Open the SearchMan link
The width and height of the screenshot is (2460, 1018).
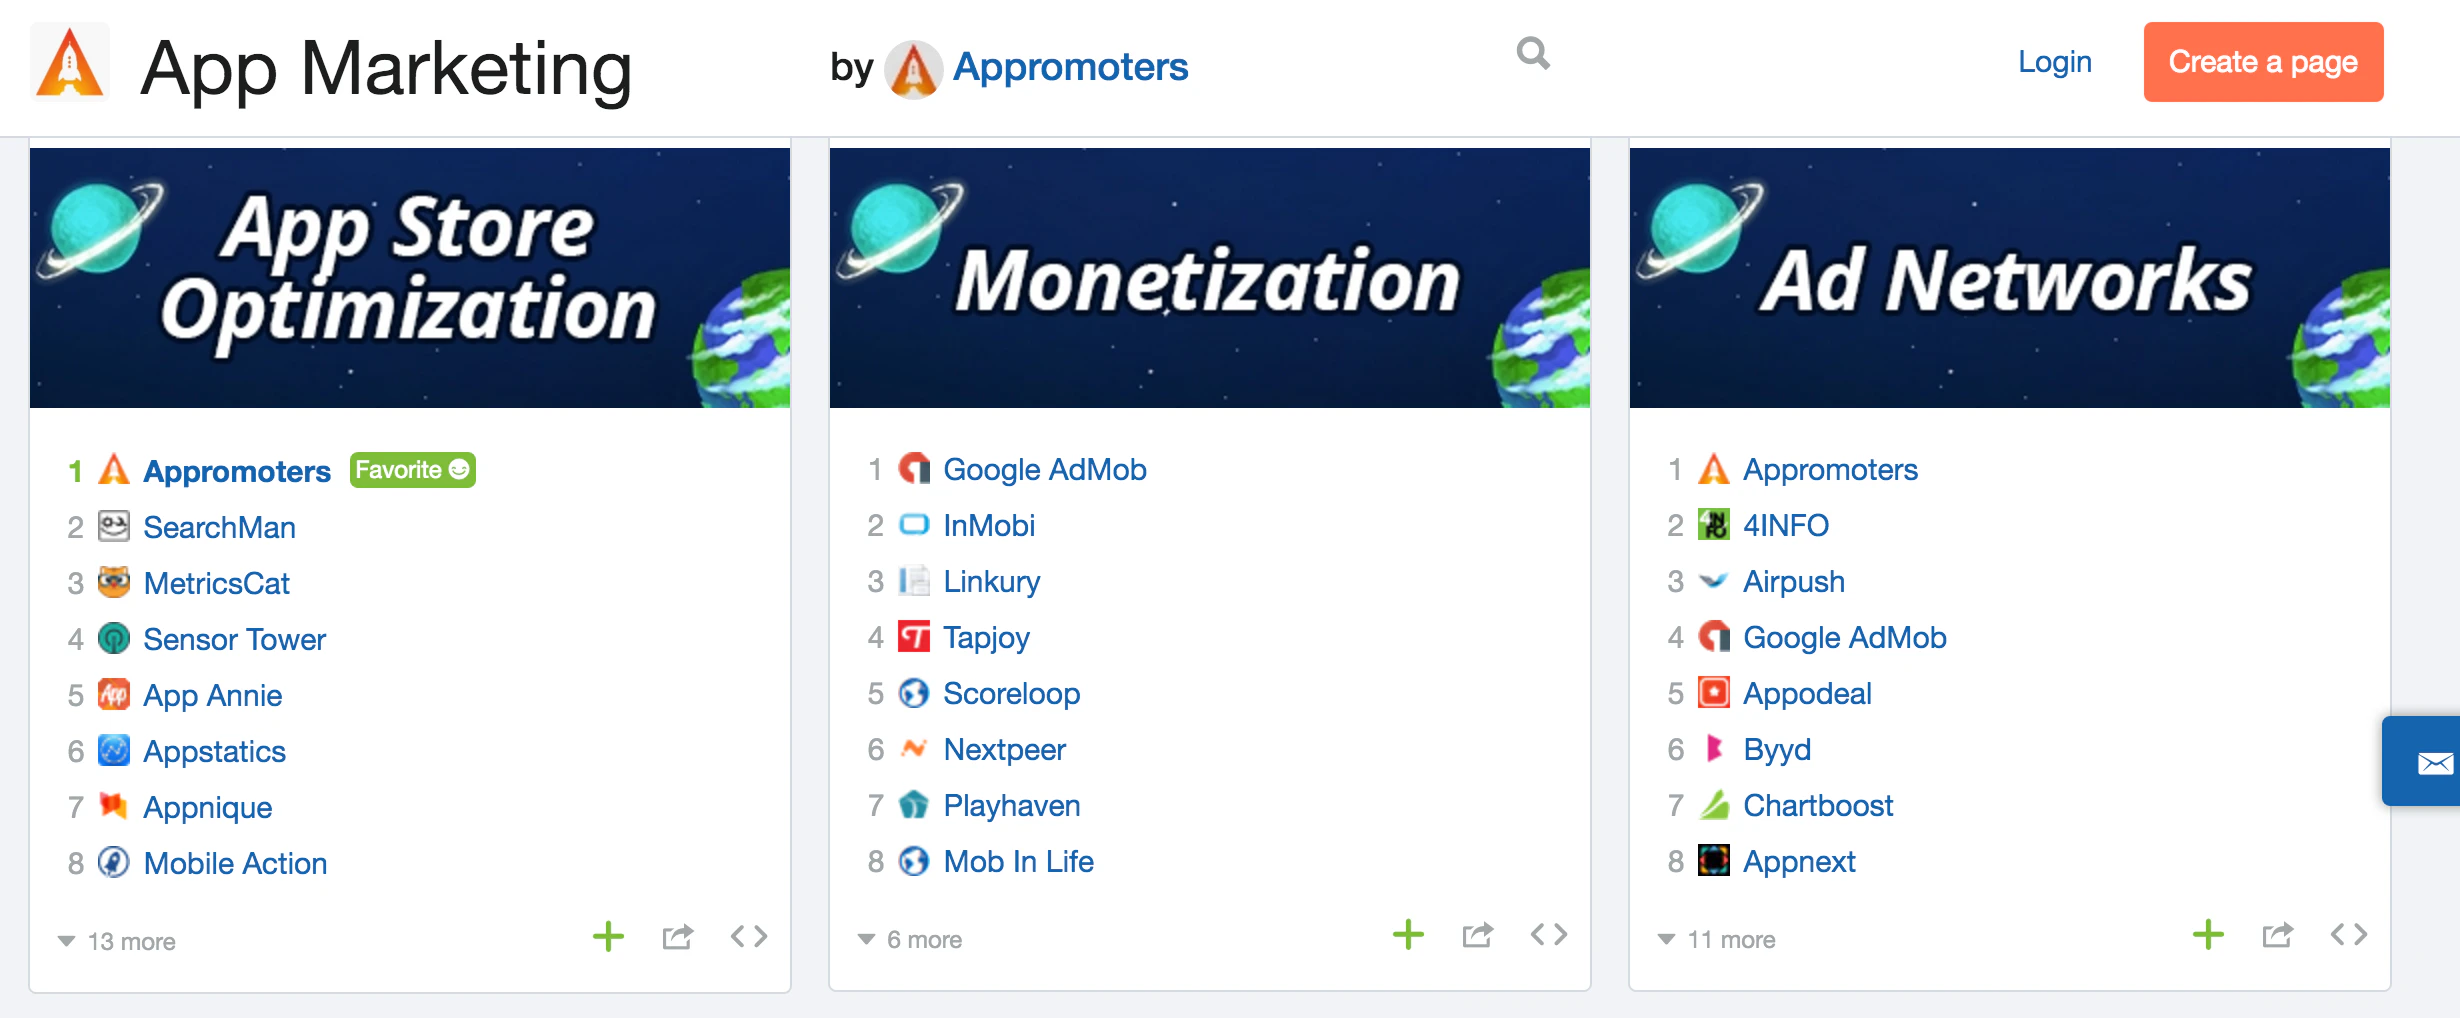(x=219, y=527)
